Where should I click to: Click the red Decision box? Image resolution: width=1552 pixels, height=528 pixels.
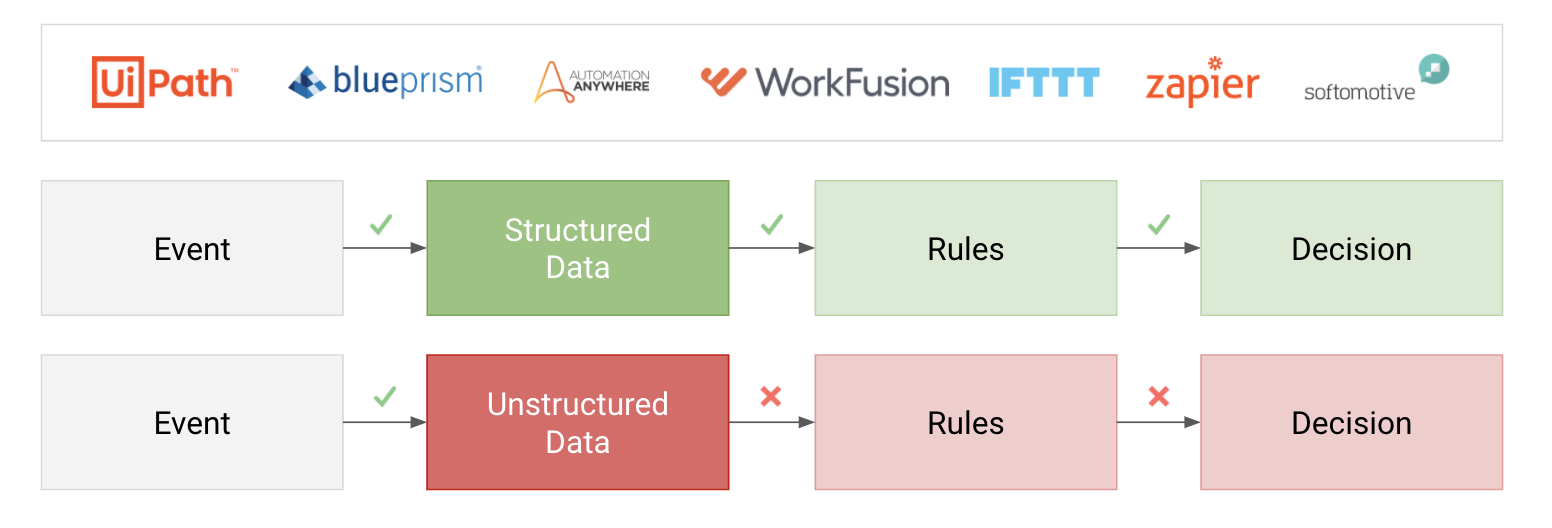coord(1352,422)
